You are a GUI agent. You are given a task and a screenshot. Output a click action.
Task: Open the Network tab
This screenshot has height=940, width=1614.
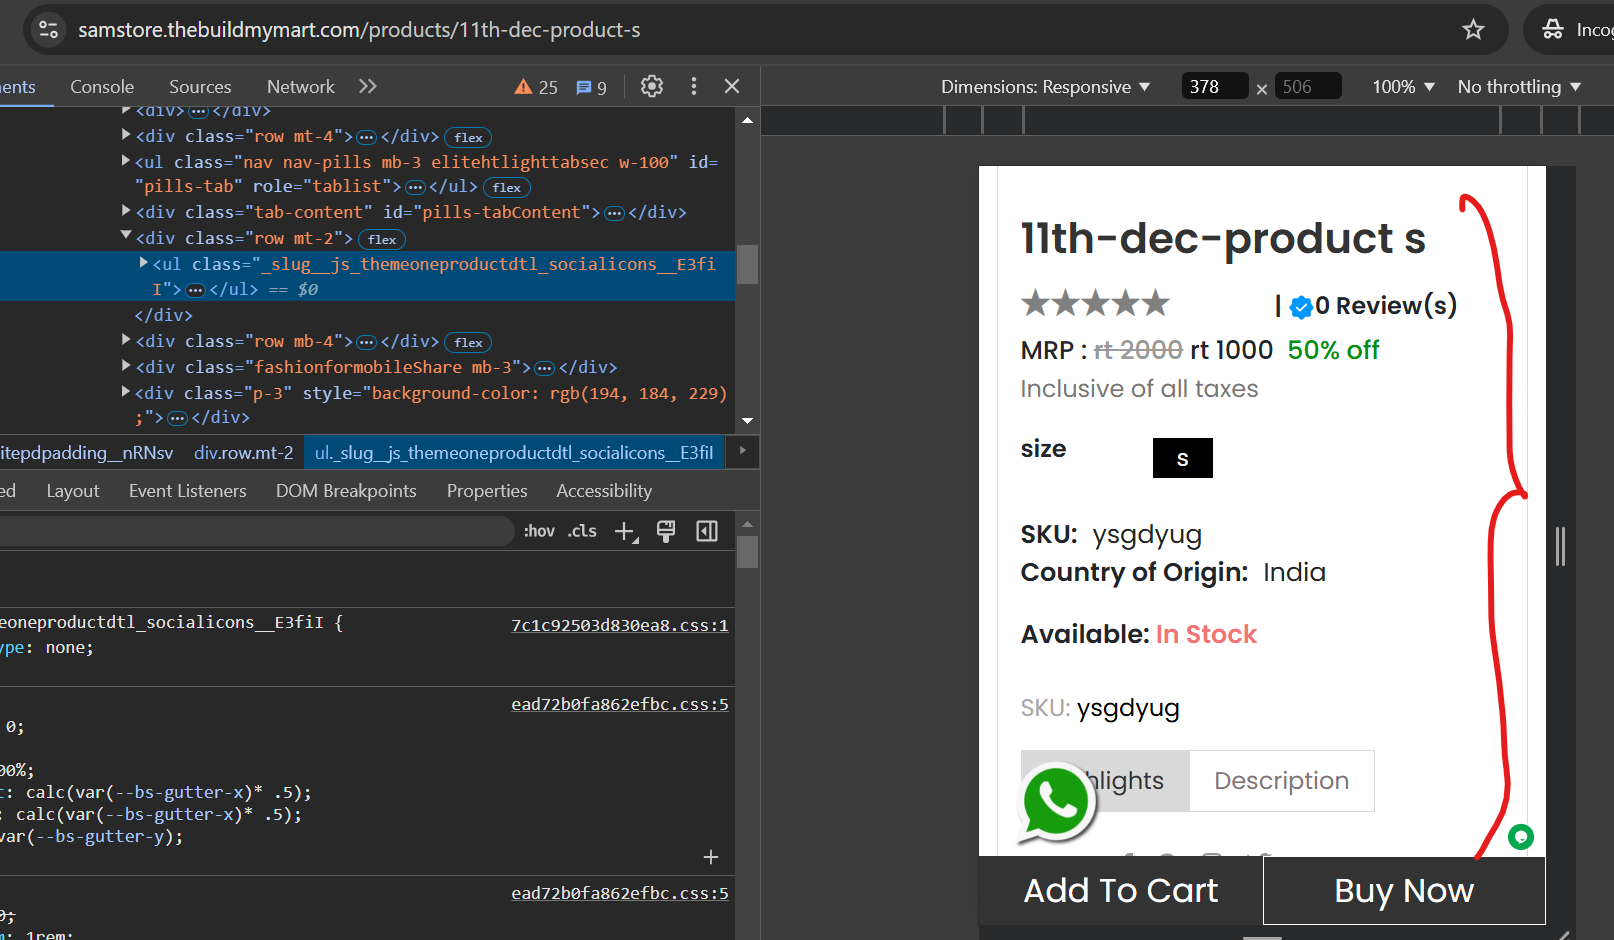[x=301, y=87]
